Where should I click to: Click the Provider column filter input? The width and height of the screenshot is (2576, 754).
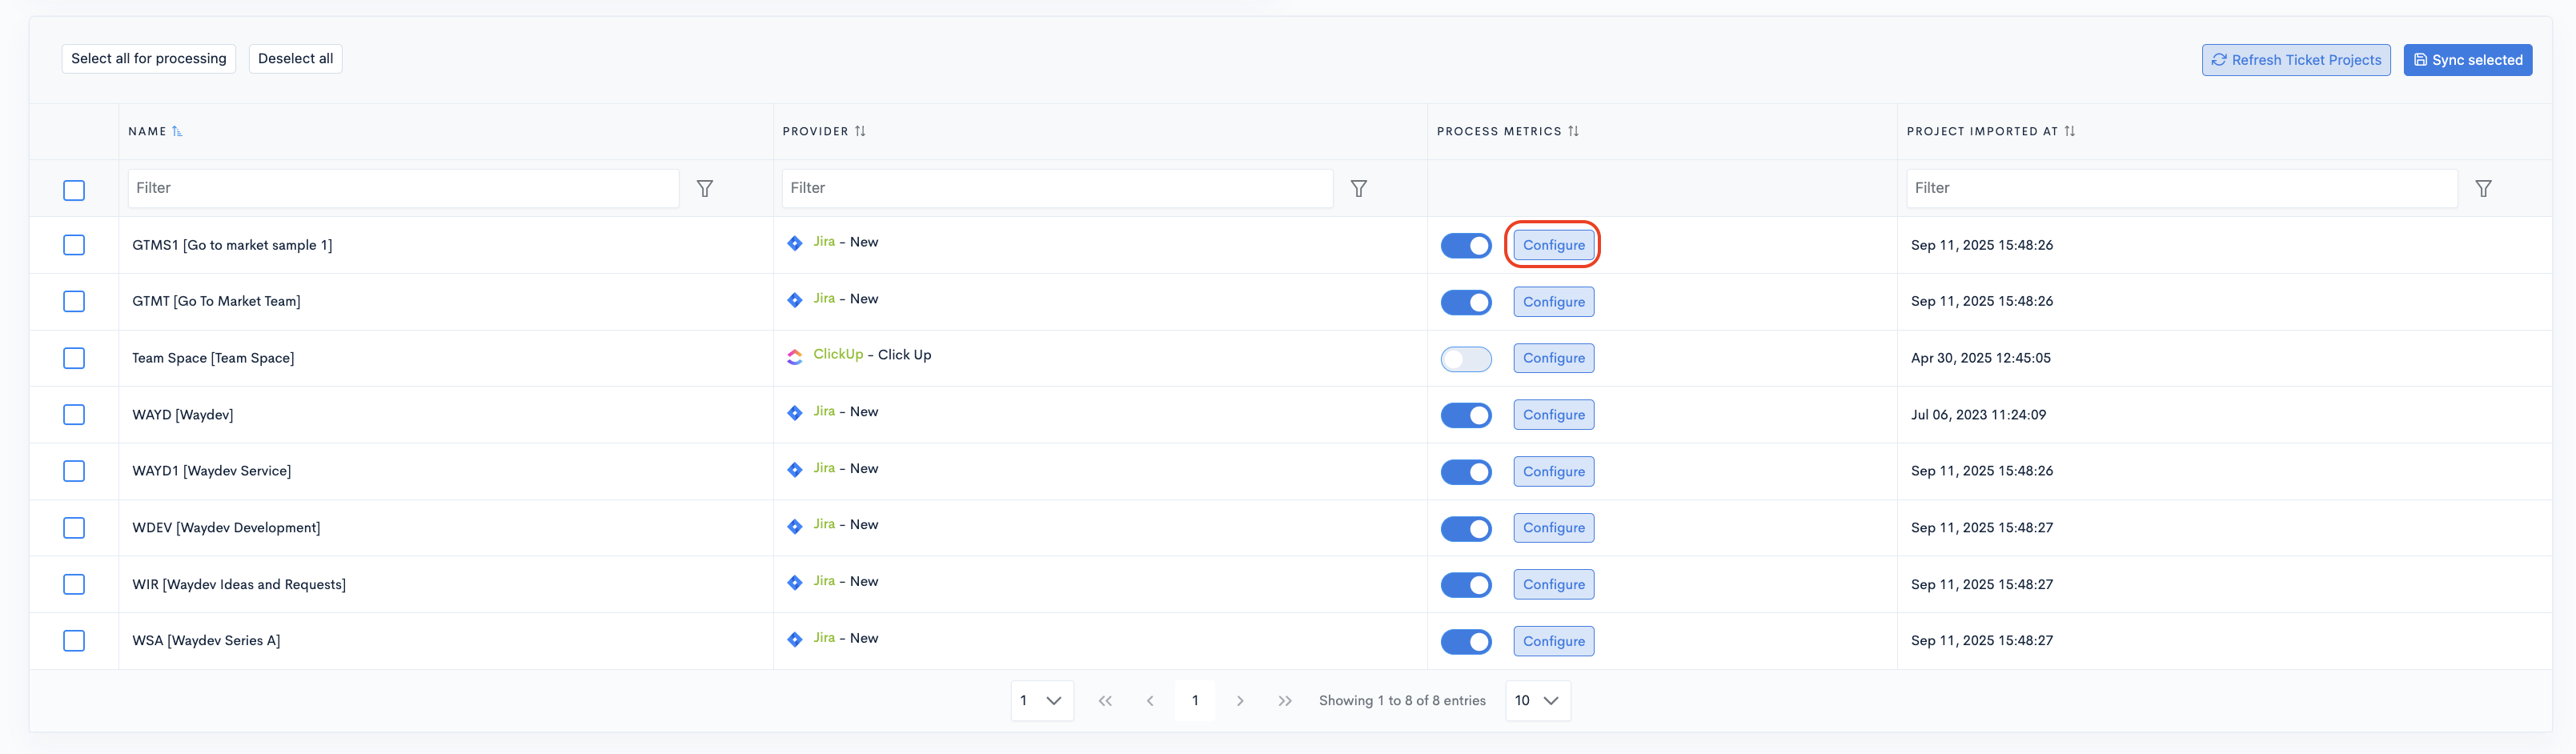1057,188
